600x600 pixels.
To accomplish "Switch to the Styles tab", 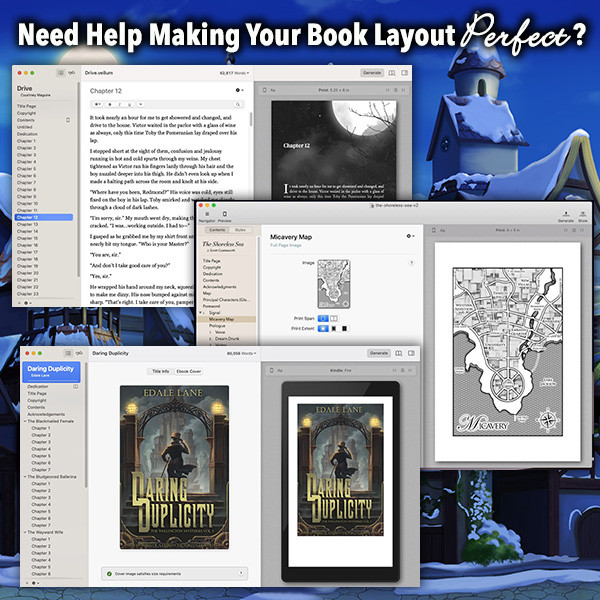I will 241,229.
